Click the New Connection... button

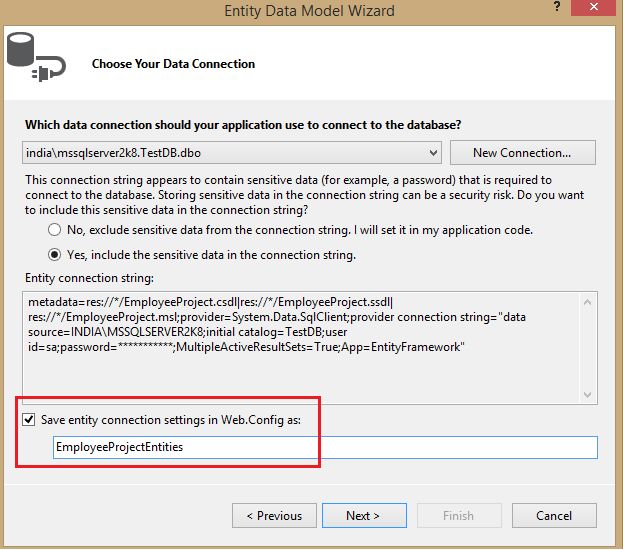coord(522,153)
